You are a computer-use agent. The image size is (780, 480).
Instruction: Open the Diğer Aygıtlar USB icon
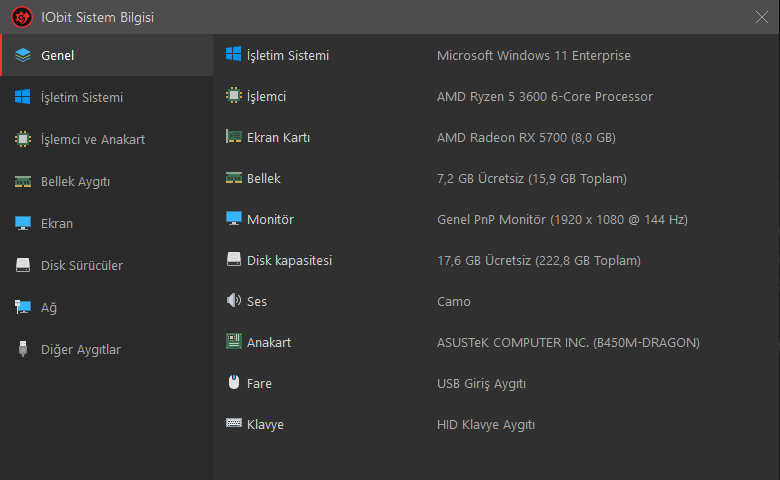click(23, 349)
